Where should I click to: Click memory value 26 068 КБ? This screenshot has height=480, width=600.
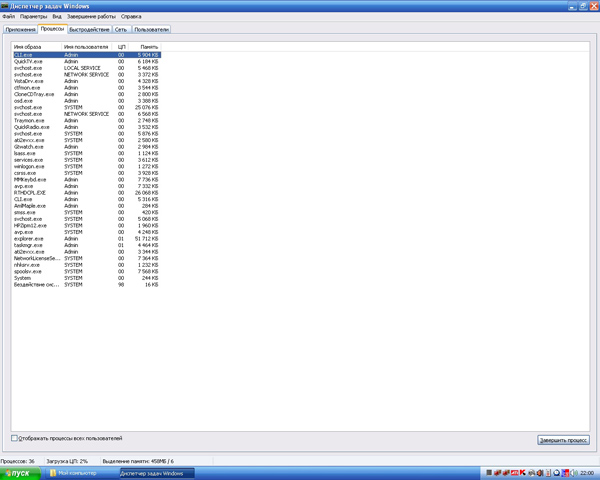pos(147,193)
